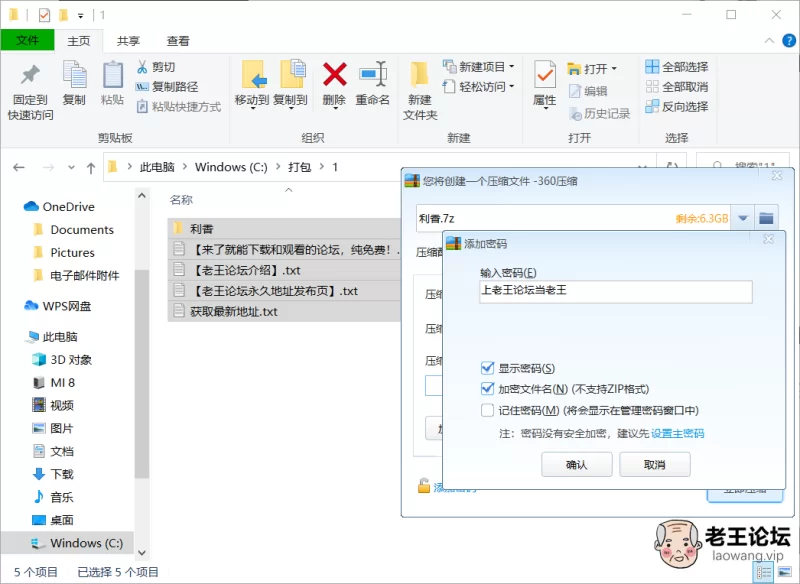Click the 确认 button
800x584 pixels.
[577, 464]
